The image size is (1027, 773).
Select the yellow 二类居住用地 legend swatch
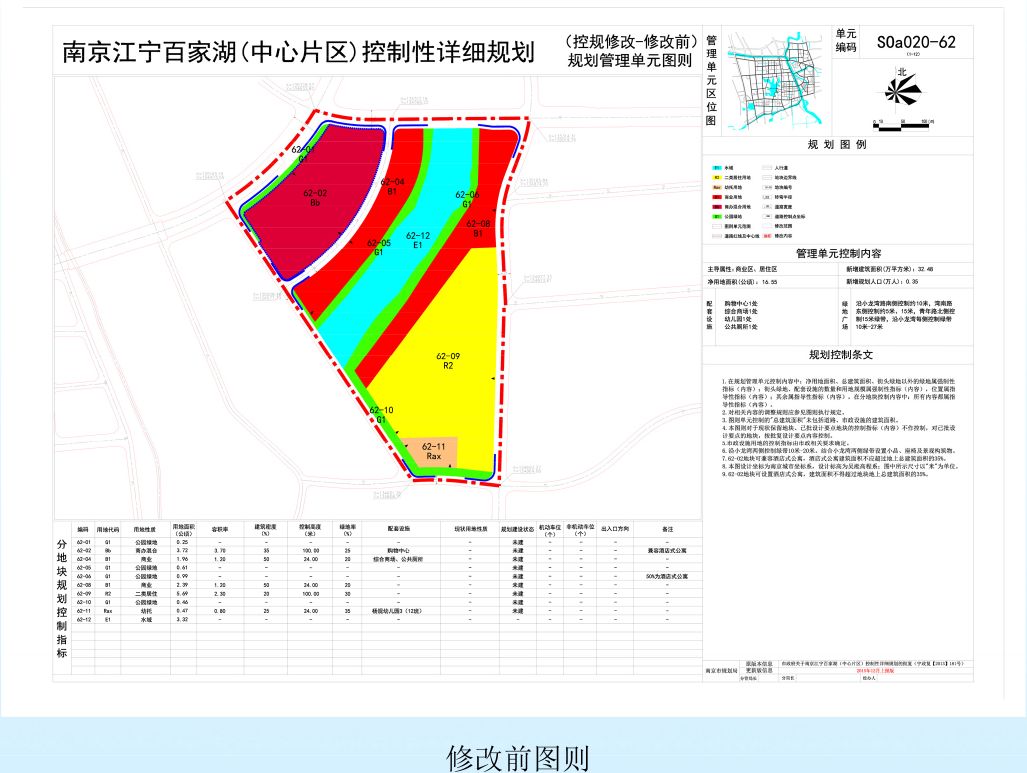tap(717, 178)
